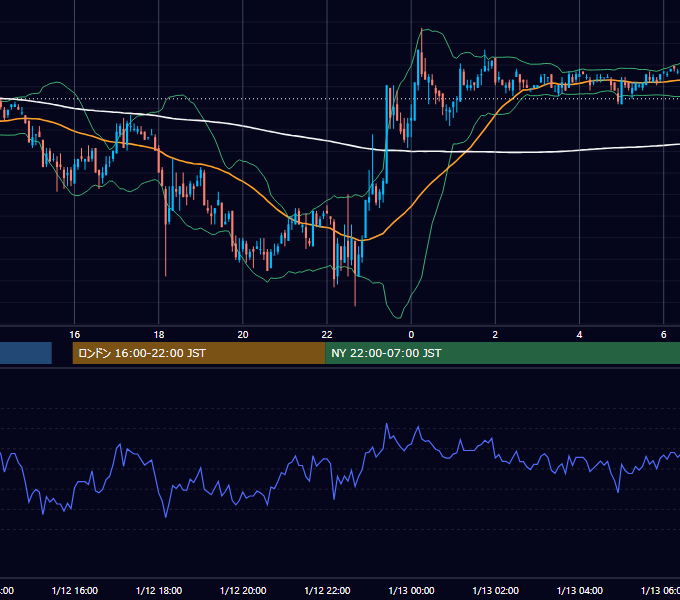This screenshot has height=600, width=680.
Task: Click the 6 hour label on price chart axis
Action: [664, 334]
